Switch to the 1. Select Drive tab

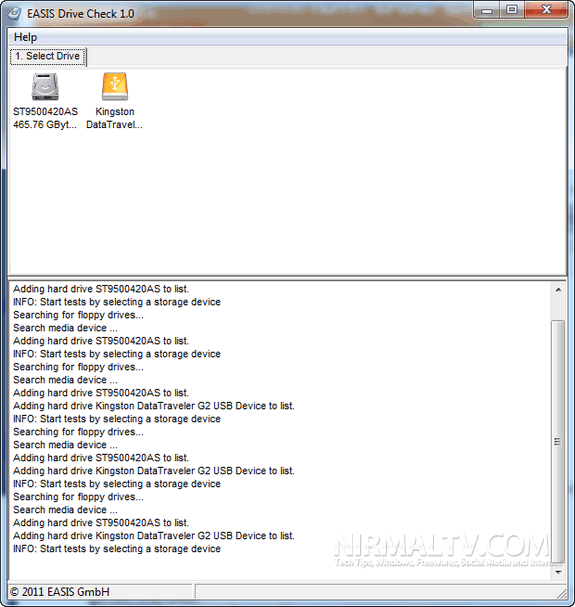coord(48,57)
